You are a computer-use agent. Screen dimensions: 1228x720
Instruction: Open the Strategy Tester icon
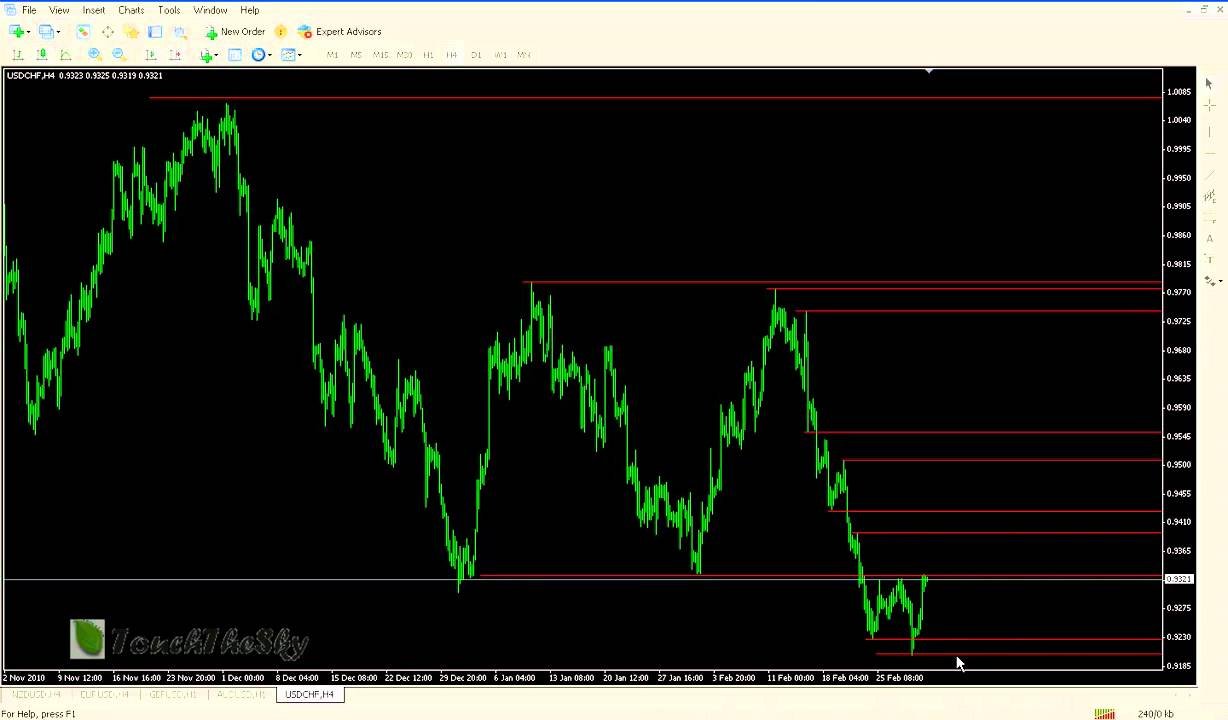179,32
